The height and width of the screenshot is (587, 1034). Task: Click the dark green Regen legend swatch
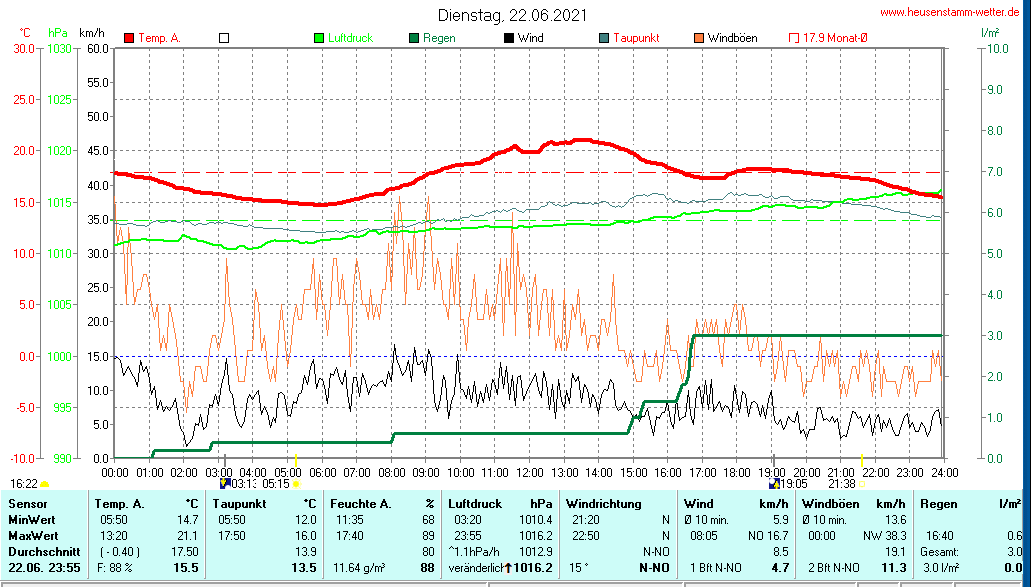click(414, 38)
